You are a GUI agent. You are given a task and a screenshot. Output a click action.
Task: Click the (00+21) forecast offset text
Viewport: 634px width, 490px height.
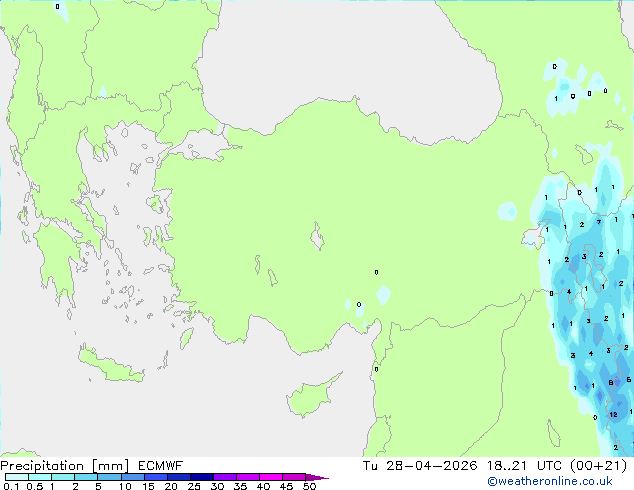click(598, 466)
